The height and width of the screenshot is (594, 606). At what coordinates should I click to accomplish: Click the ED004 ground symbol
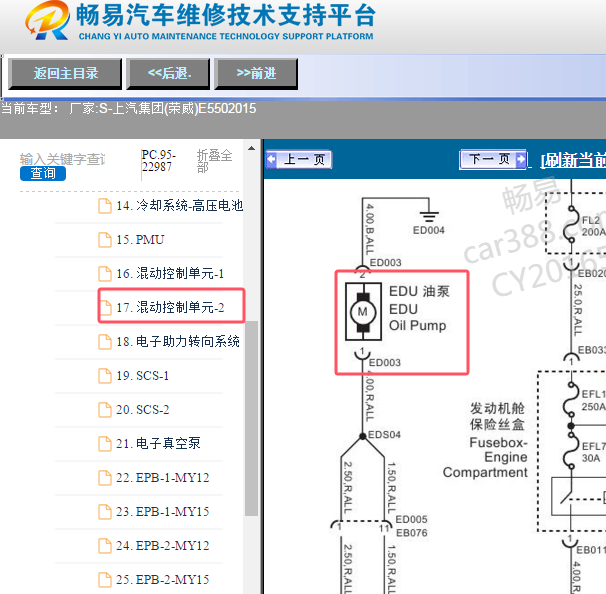tap(429, 216)
